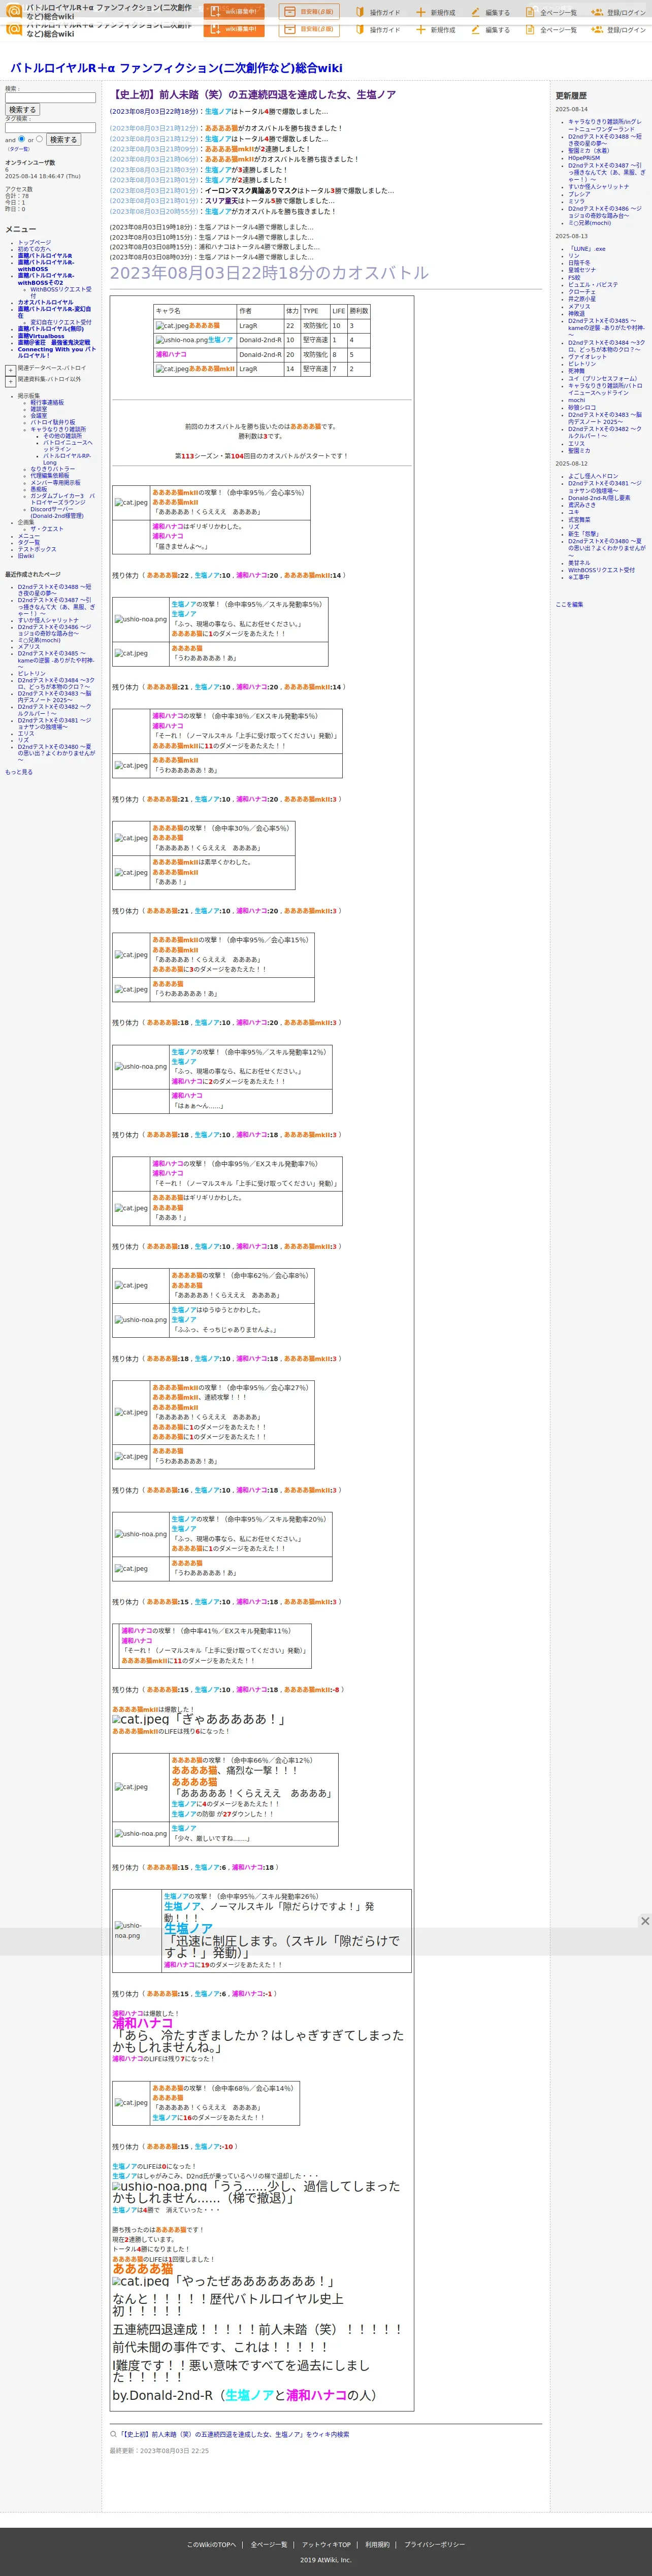Click magnifier icon beside ウィキ内検索 link
This screenshot has height=2576, width=652.
click(x=113, y=2434)
